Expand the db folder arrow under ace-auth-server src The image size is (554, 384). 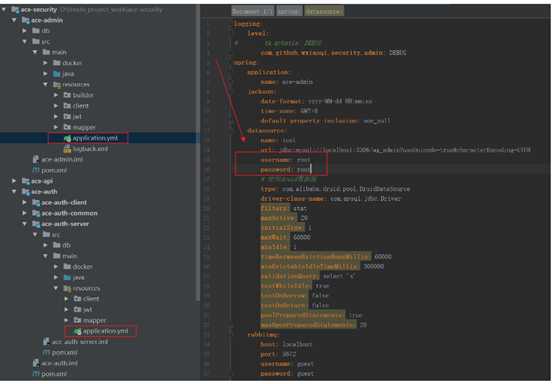pos(45,245)
